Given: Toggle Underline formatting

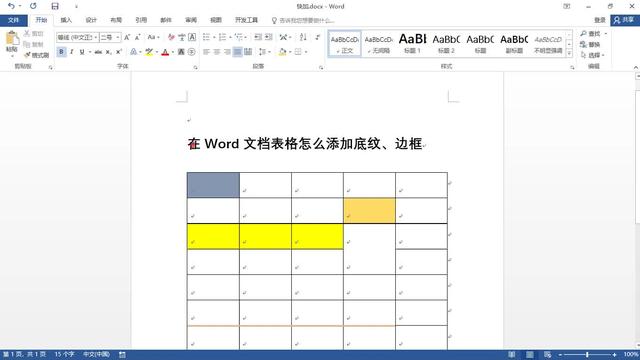Looking at the screenshot, I should pos(82,52).
